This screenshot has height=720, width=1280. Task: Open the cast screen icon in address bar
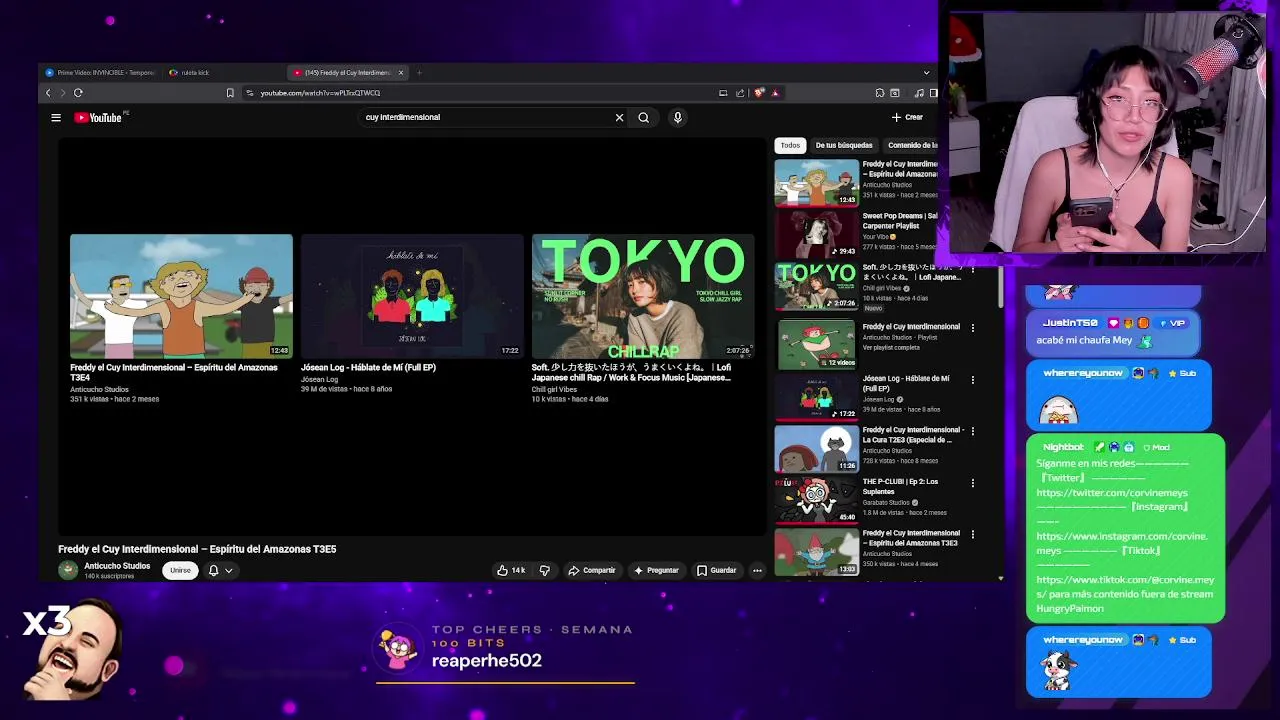(723, 93)
